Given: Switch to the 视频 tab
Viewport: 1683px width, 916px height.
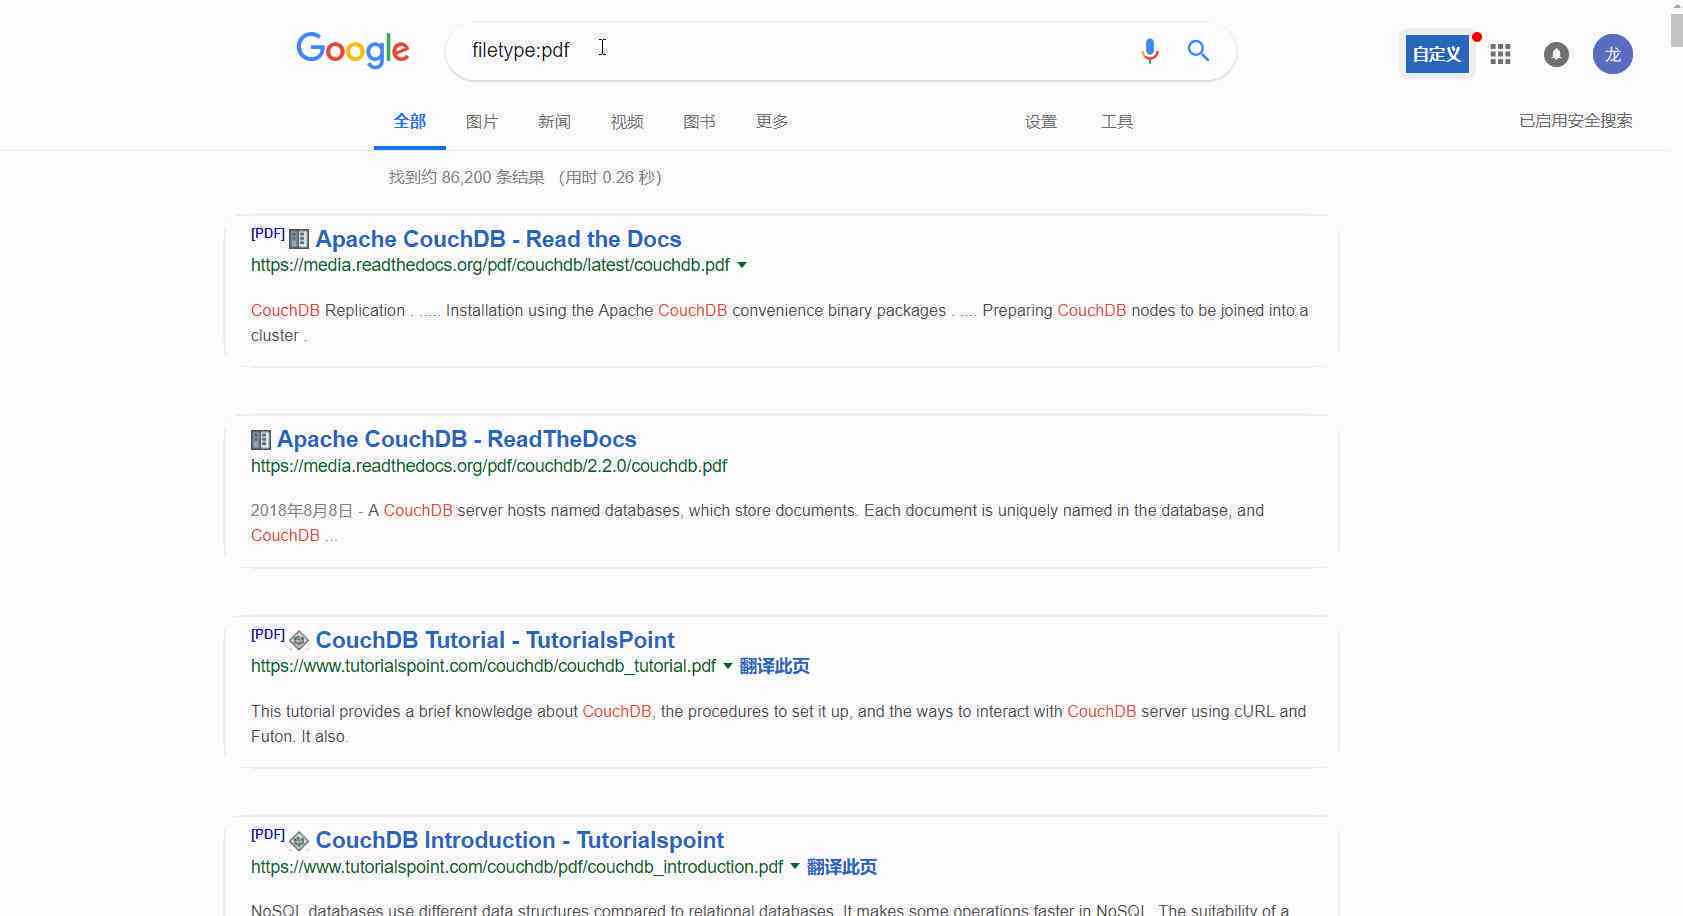Looking at the screenshot, I should click(x=627, y=121).
